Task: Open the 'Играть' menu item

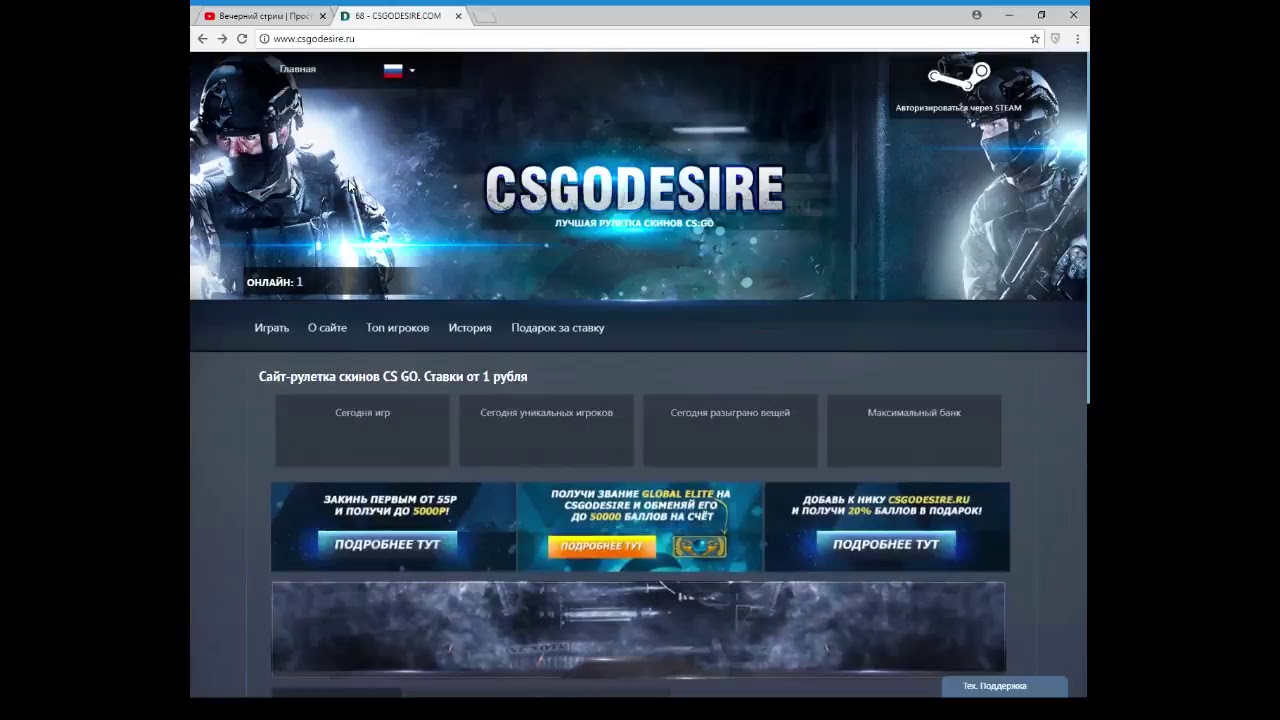Action: 271,328
